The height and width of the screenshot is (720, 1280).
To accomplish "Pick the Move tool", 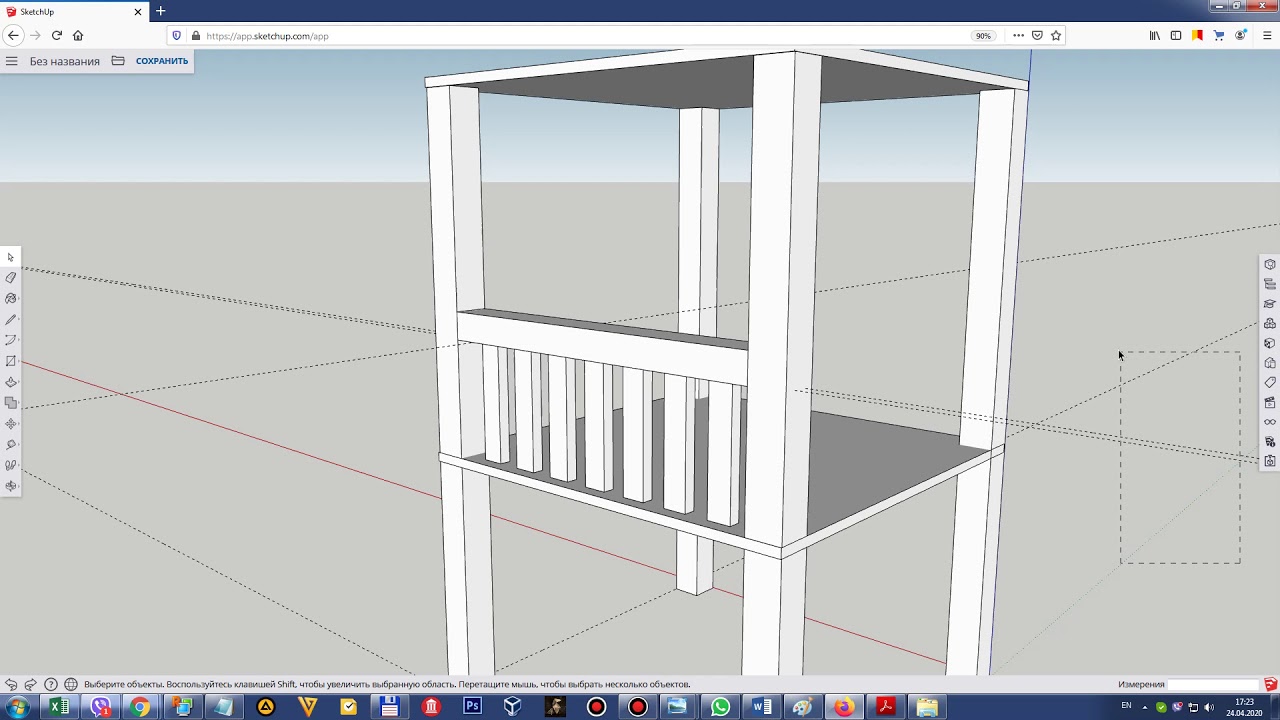I will 11,424.
